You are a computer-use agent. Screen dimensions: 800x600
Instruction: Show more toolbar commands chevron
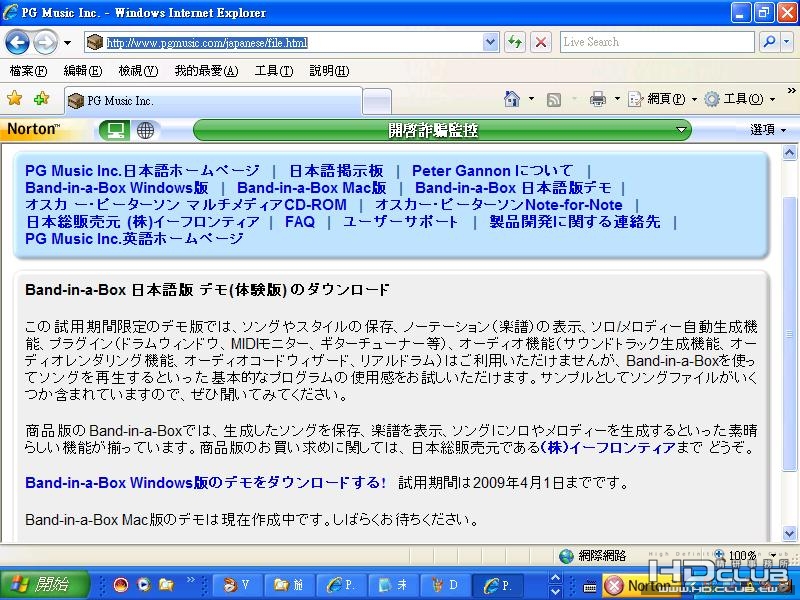tap(791, 91)
